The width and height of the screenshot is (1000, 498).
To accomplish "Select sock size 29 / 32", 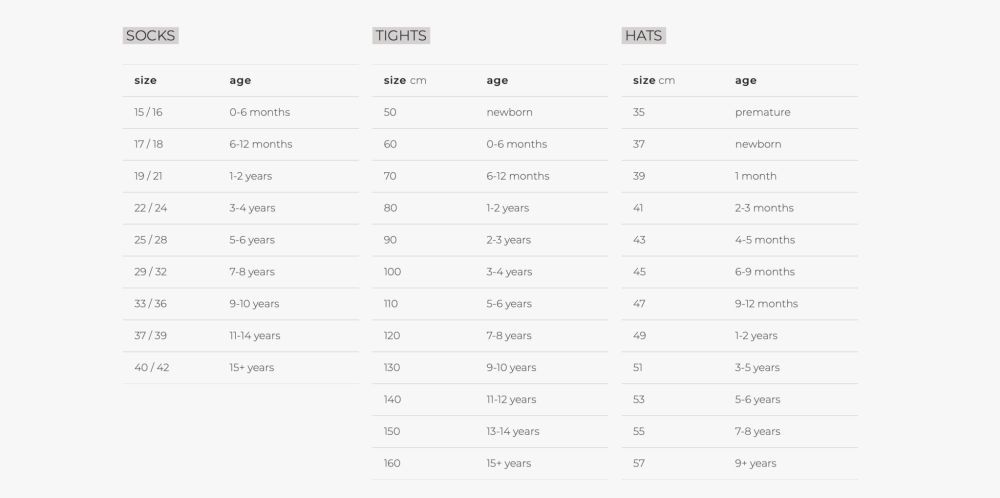I will 150,272.
